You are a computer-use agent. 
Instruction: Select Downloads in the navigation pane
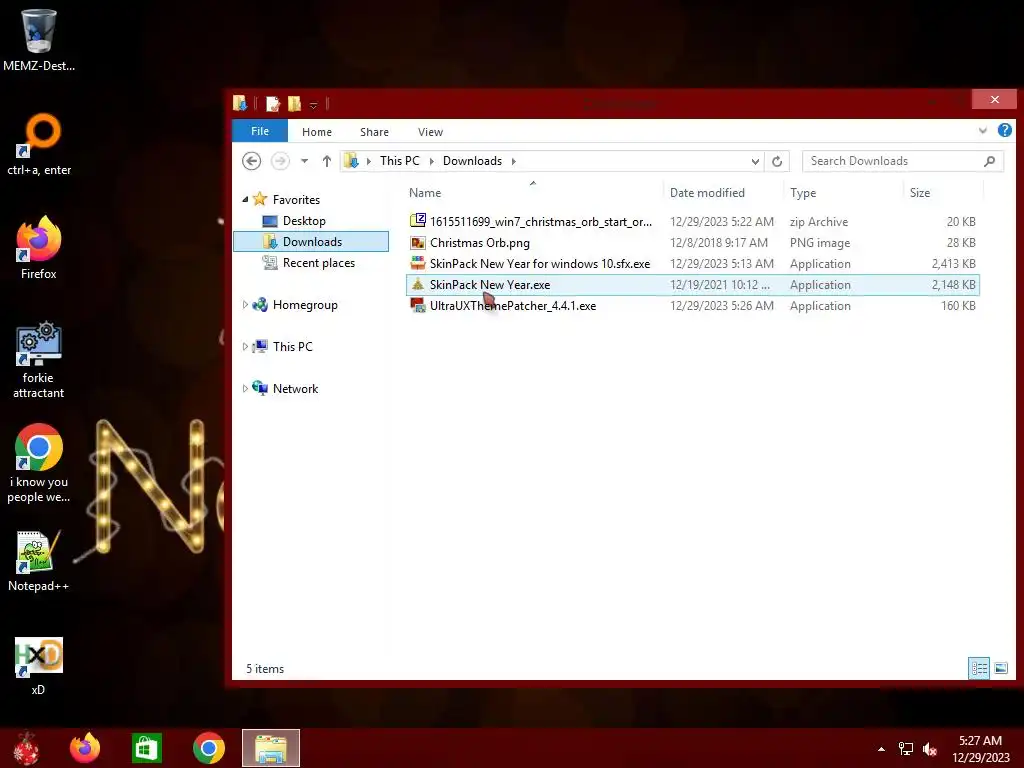click(x=311, y=242)
